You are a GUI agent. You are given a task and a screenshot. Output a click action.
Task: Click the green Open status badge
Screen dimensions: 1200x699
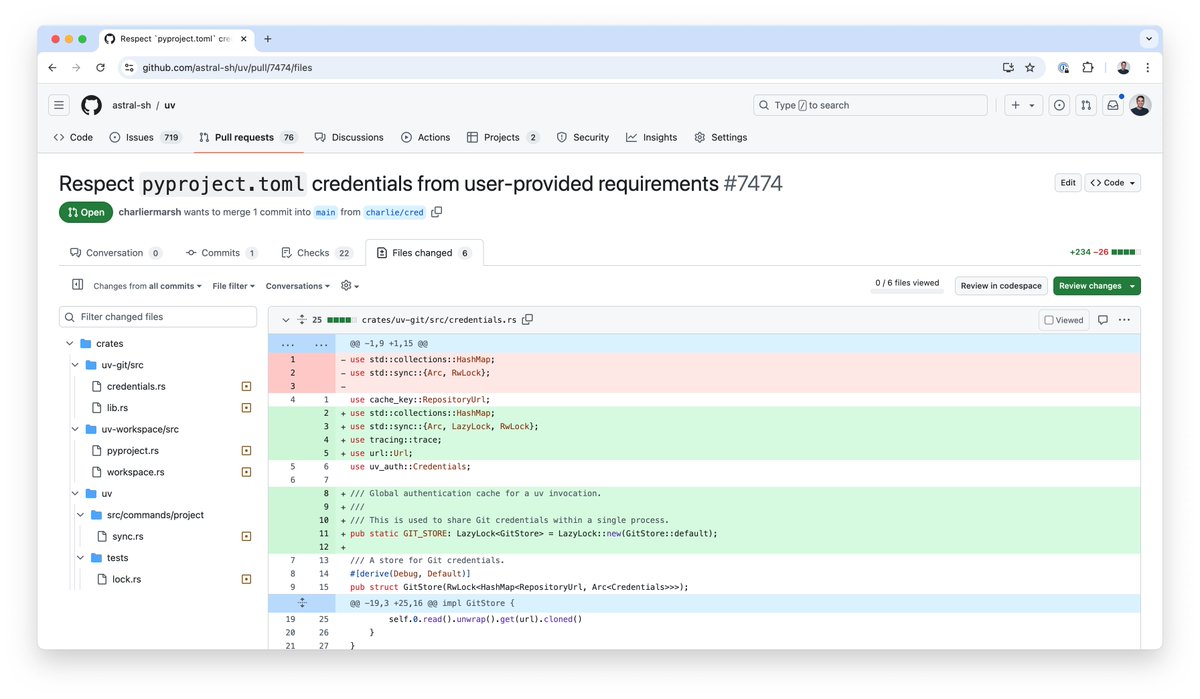(x=86, y=212)
